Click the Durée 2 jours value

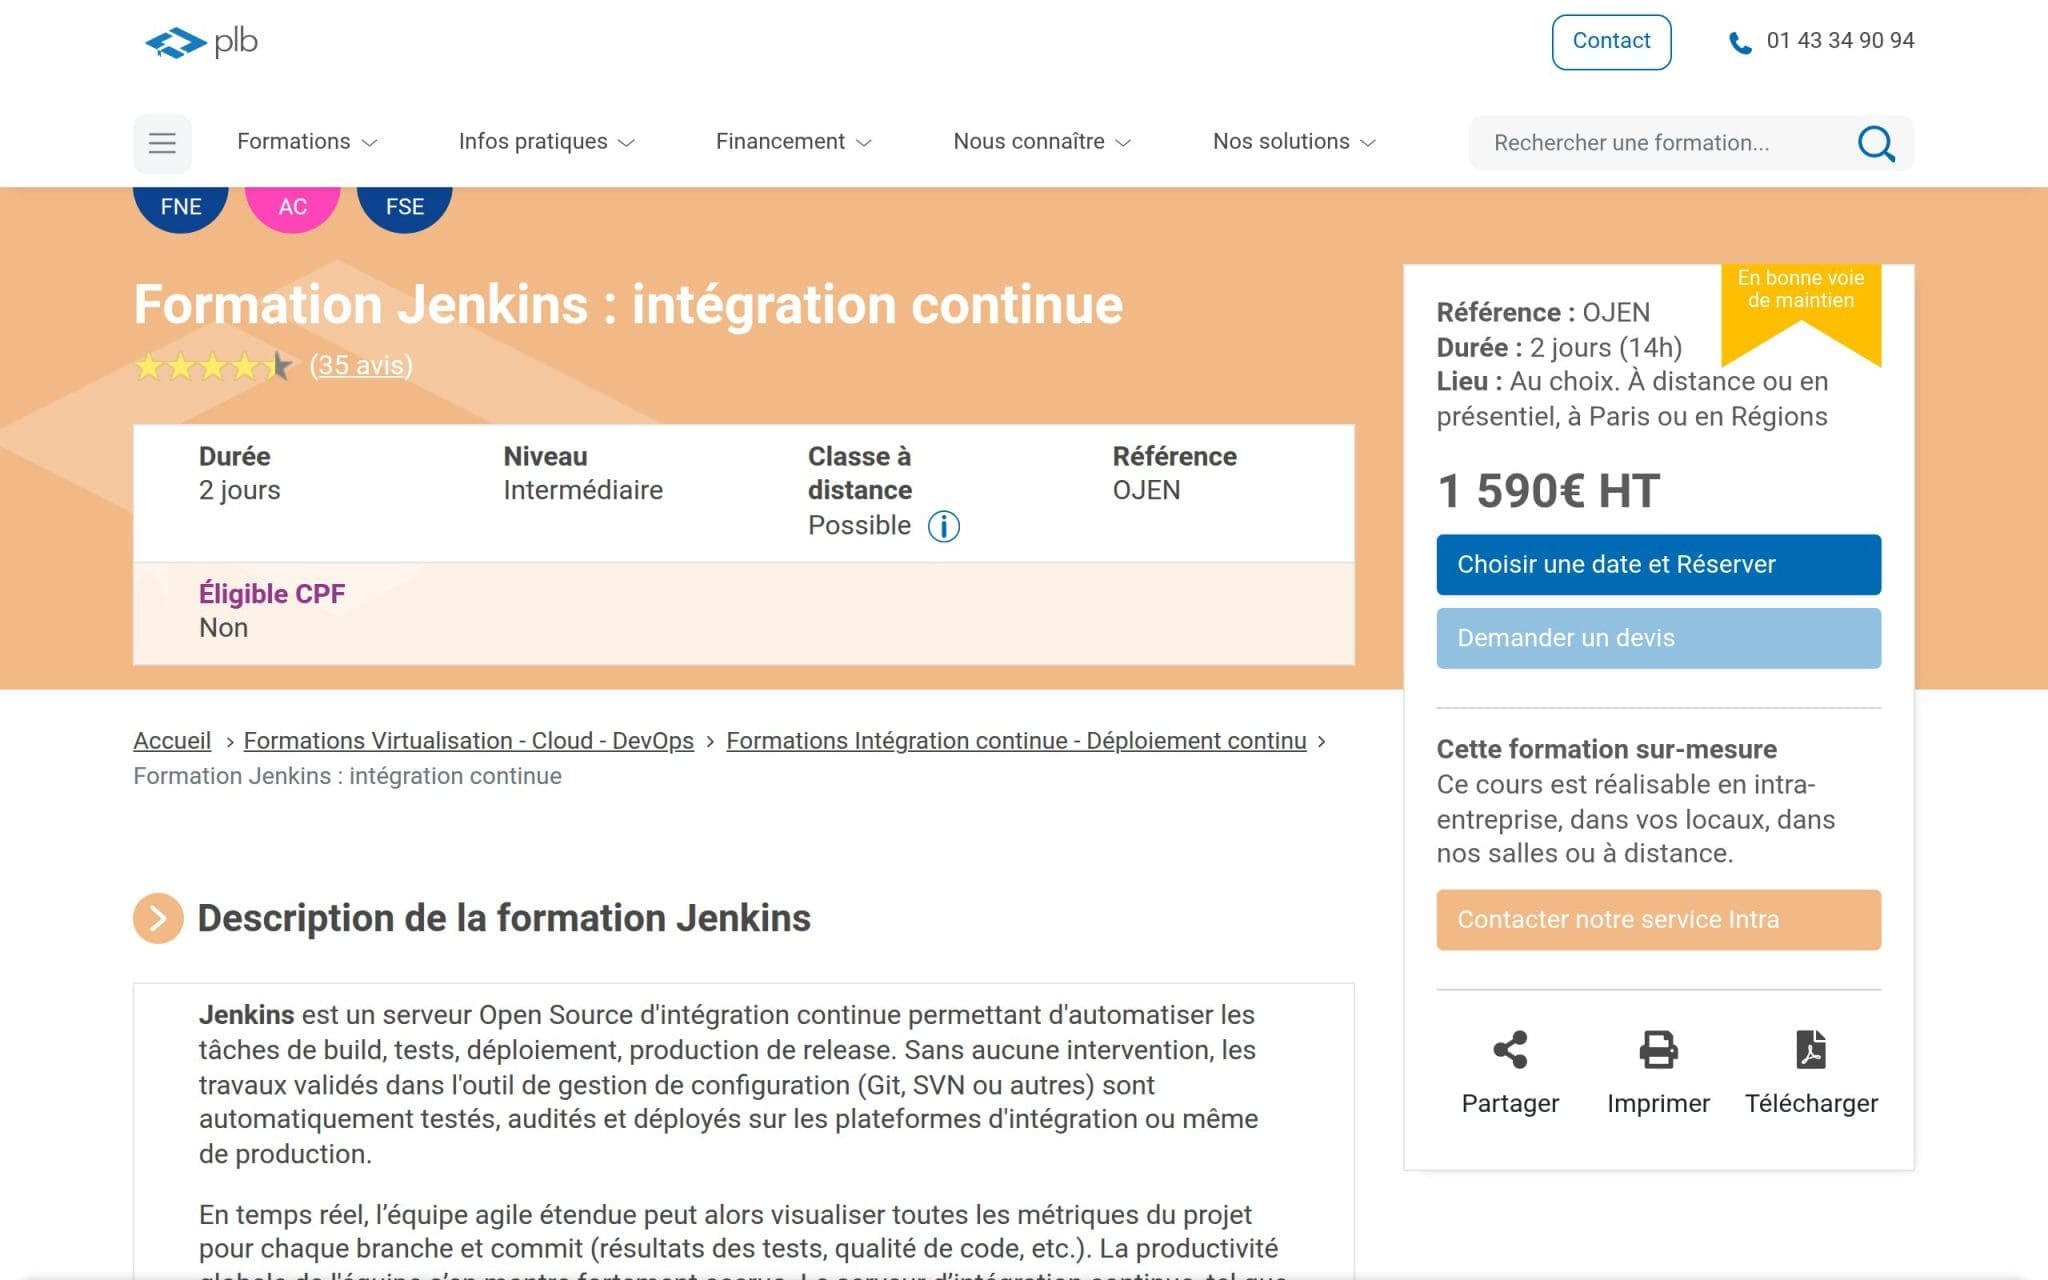point(239,490)
